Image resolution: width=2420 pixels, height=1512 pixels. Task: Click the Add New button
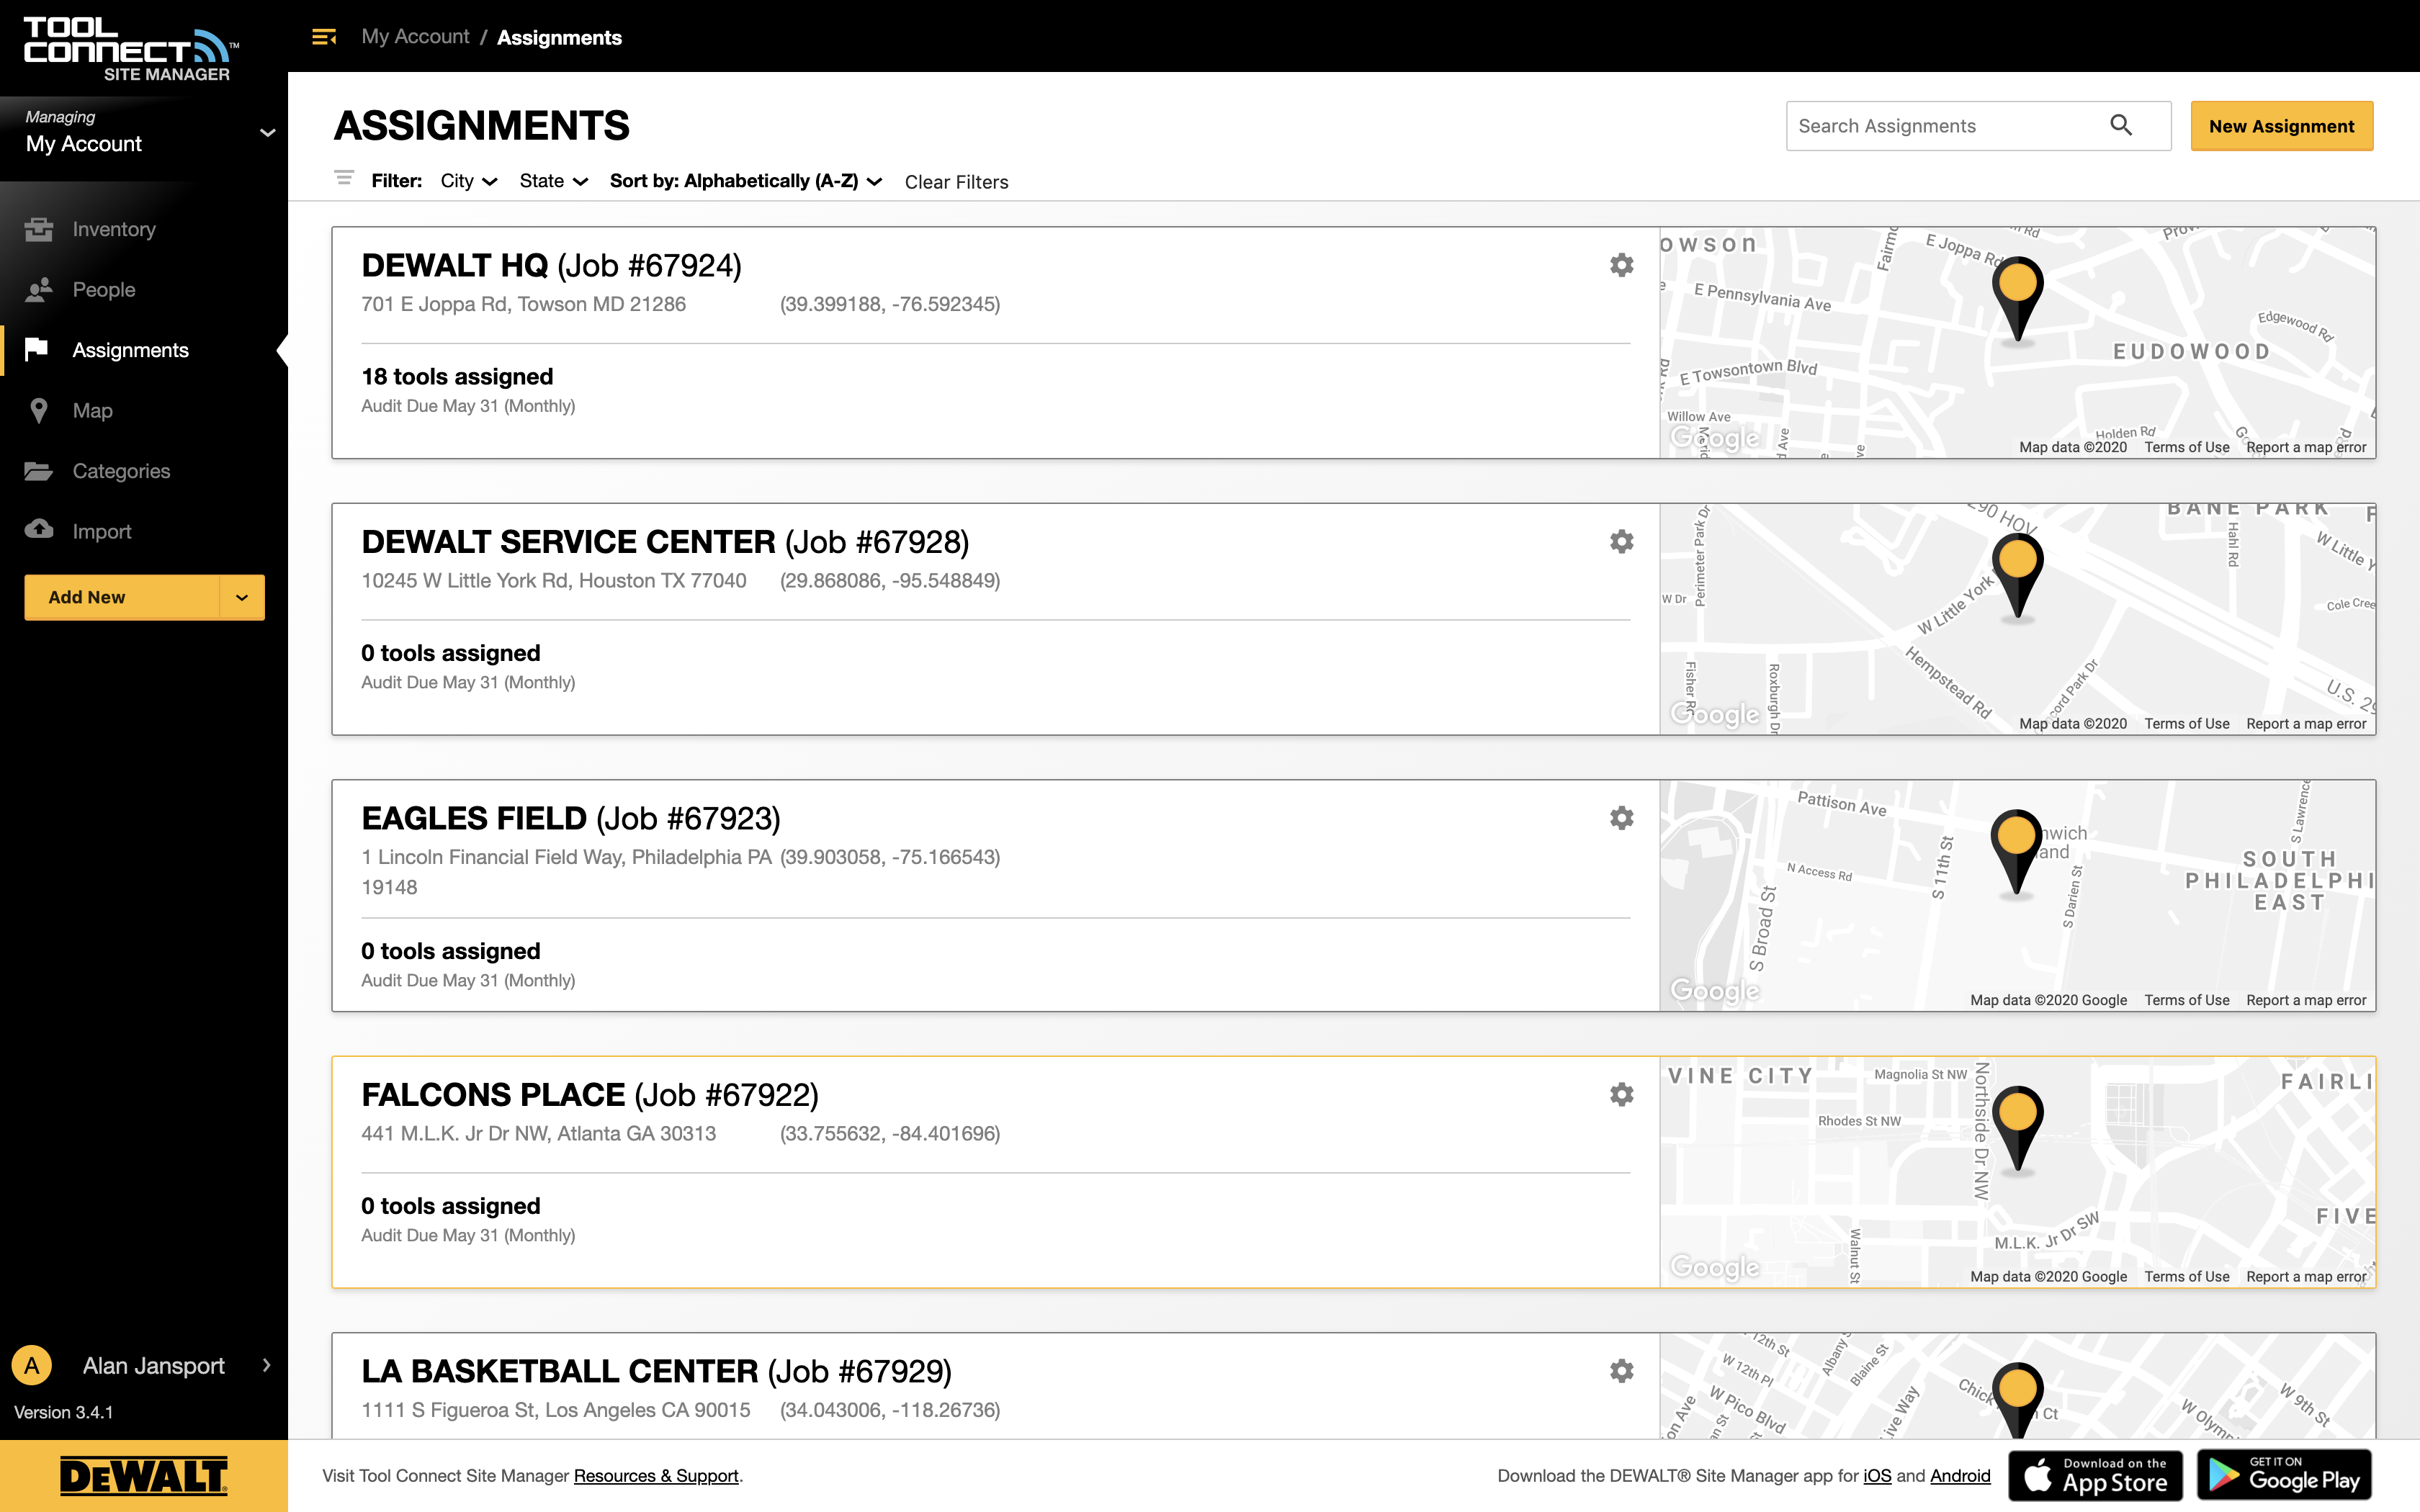tap(121, 597)
